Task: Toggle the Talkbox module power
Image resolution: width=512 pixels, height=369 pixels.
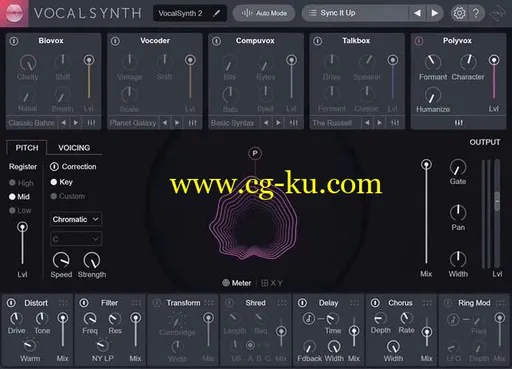Action: [x=318, y=41]
